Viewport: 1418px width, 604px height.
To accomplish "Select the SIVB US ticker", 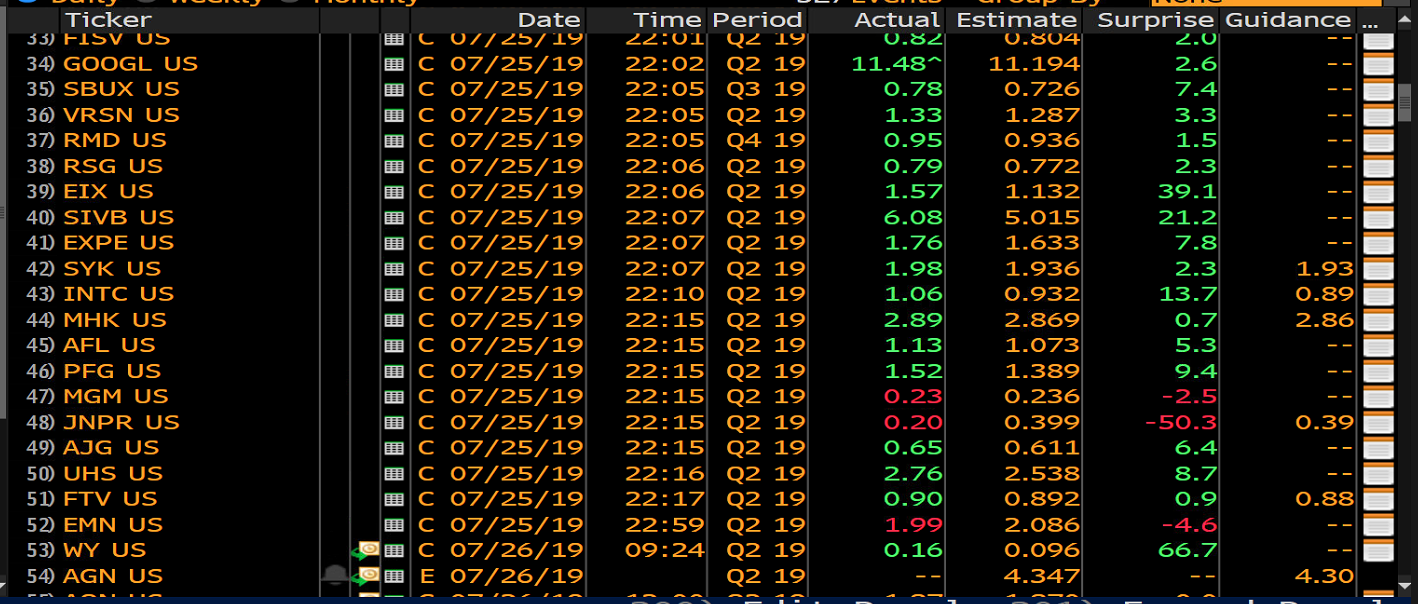I will click(x=118, y=218).
